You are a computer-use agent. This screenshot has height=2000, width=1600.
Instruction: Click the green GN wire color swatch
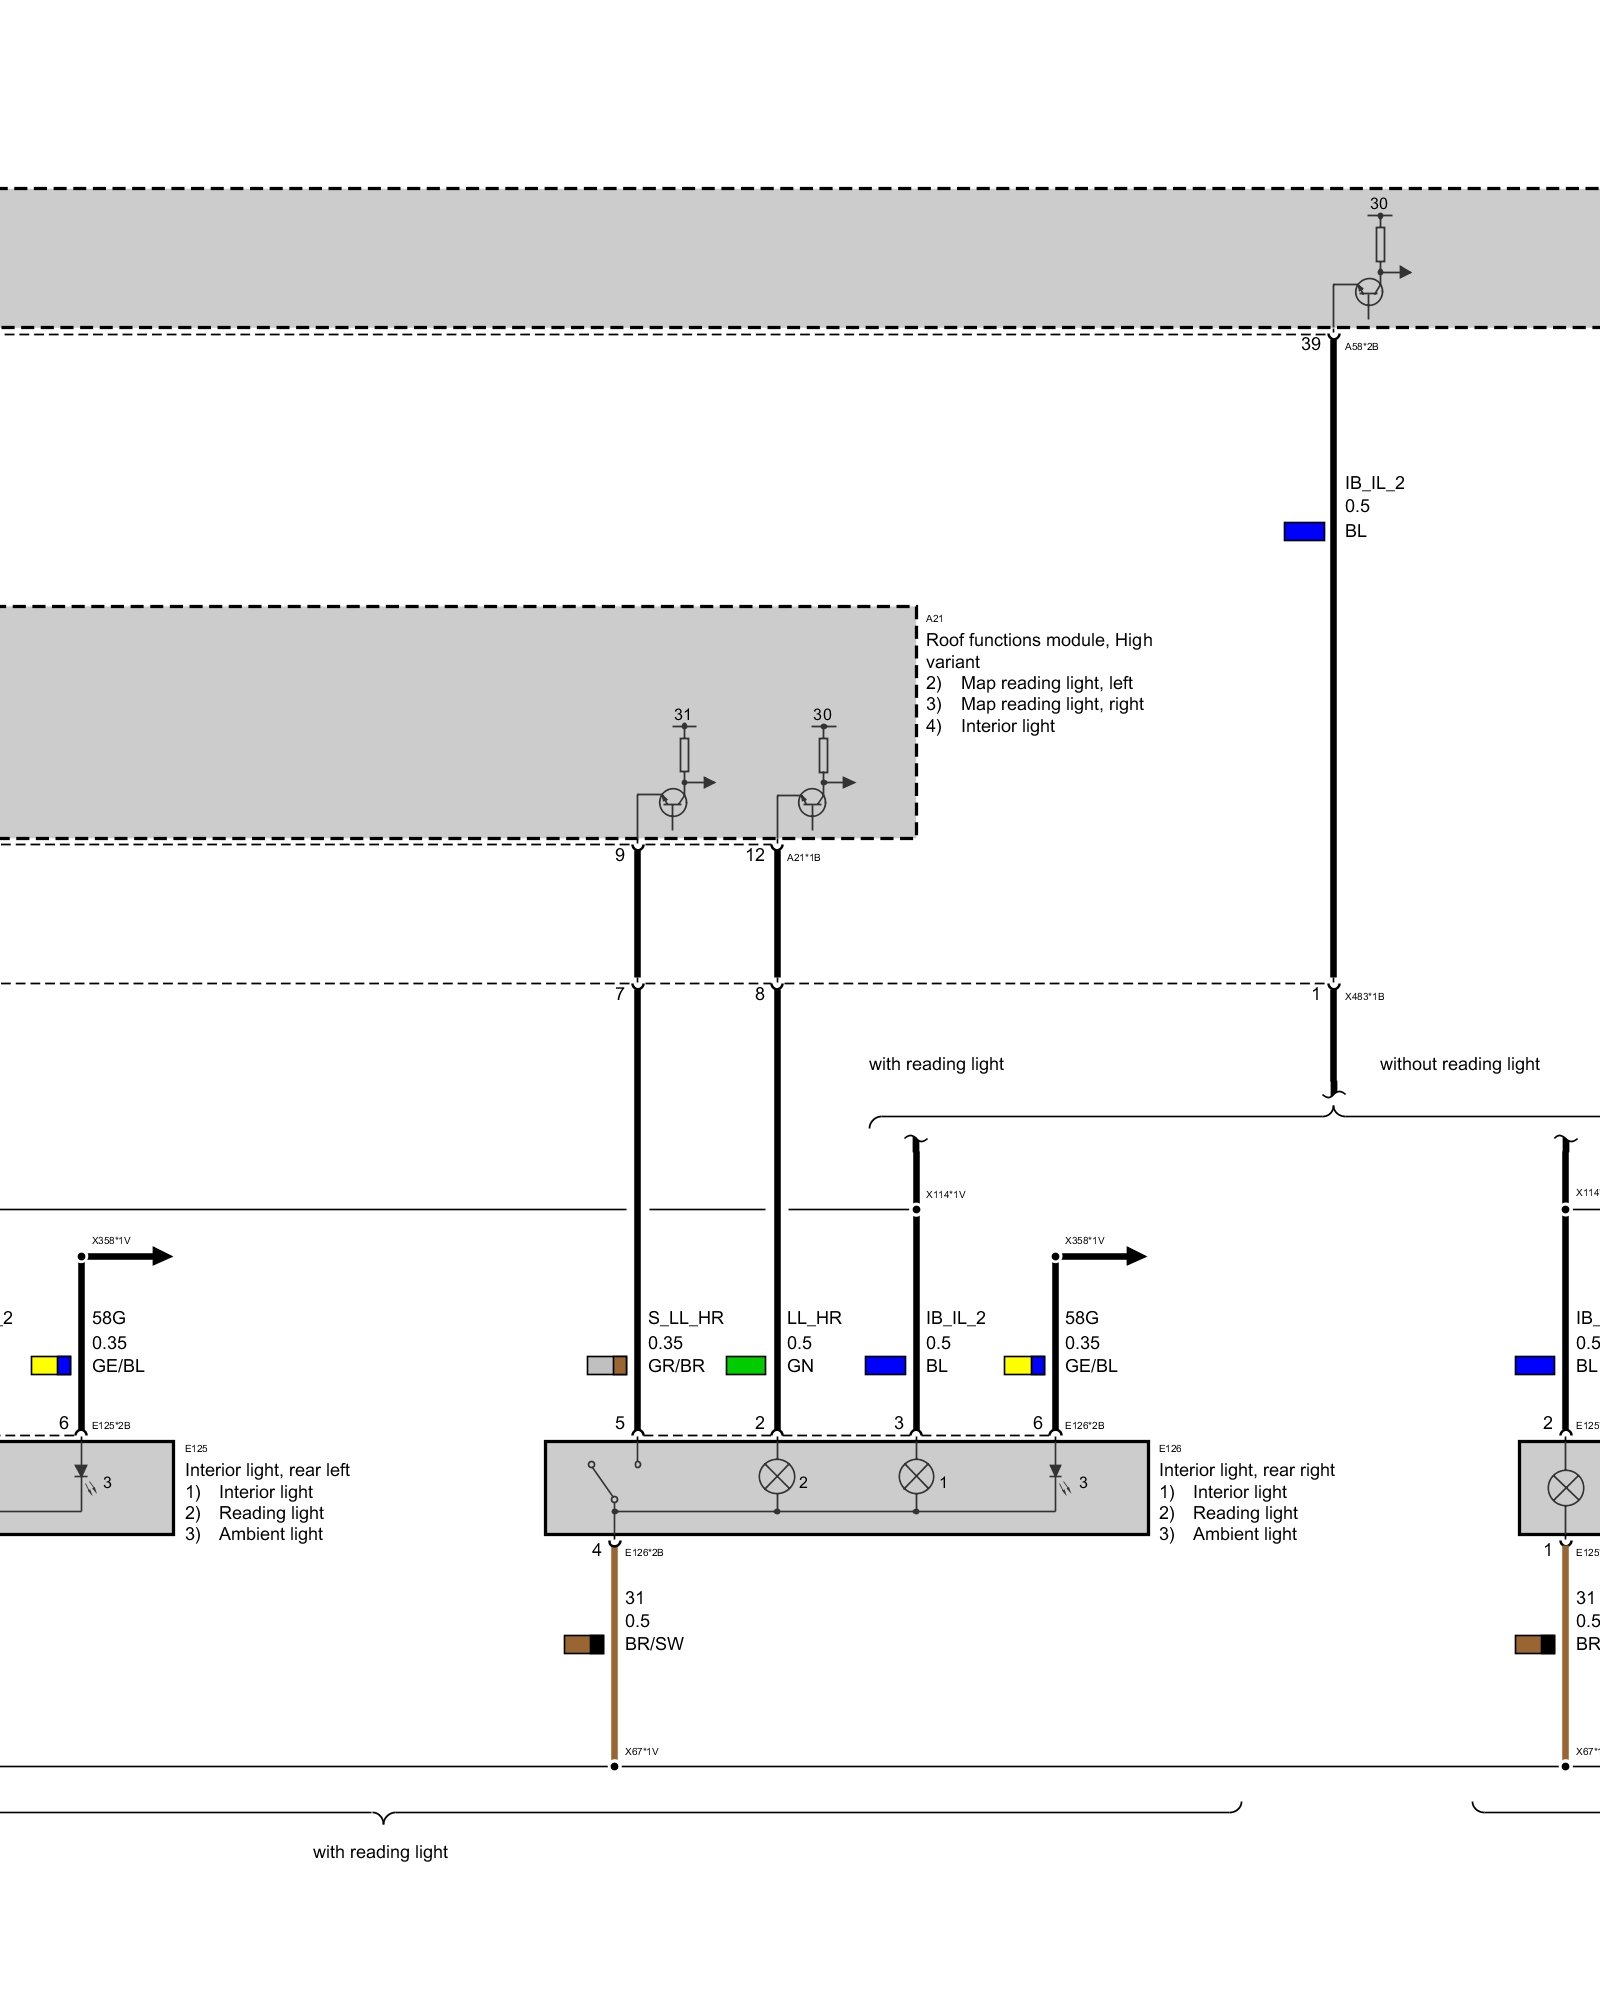tap(745, 1365)
